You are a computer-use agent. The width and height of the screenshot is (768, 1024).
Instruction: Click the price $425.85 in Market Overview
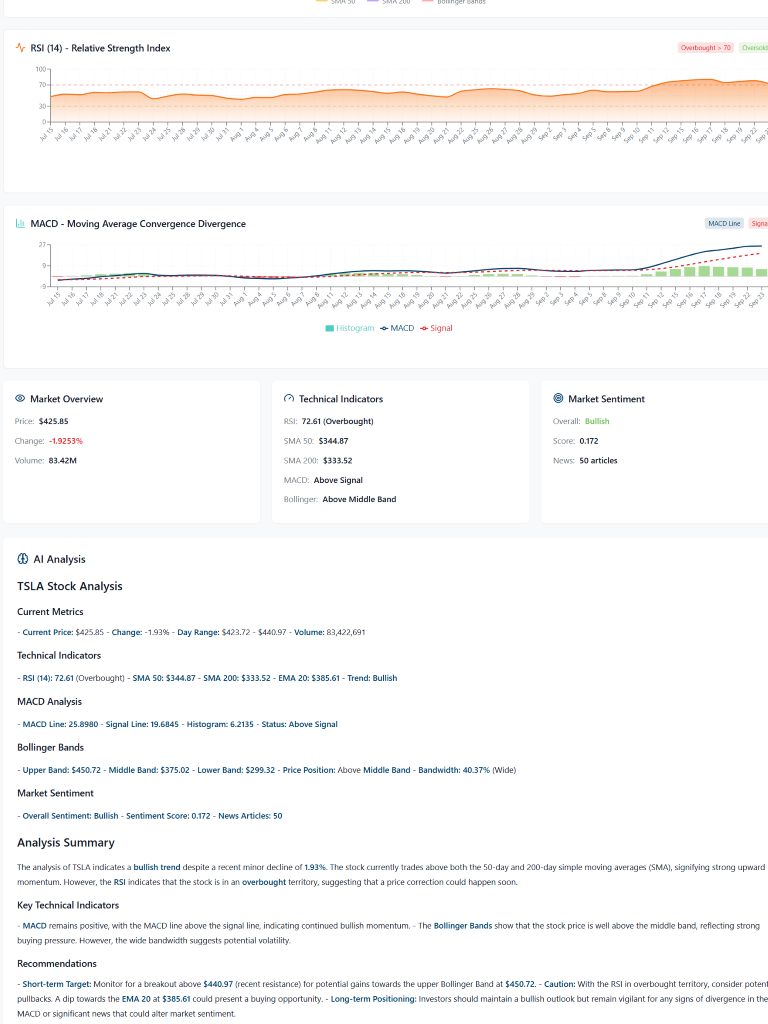click(54, 421)
